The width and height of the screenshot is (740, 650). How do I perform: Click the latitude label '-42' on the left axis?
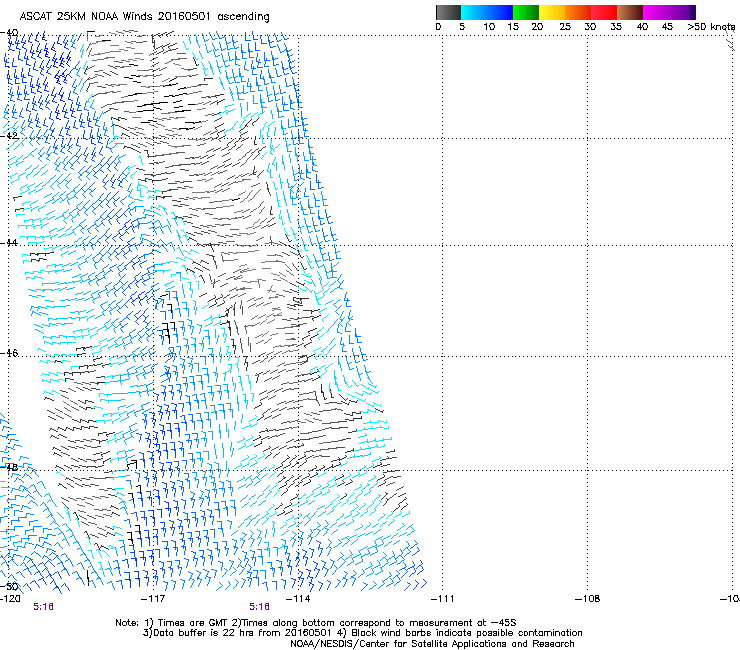pos(9,135)
